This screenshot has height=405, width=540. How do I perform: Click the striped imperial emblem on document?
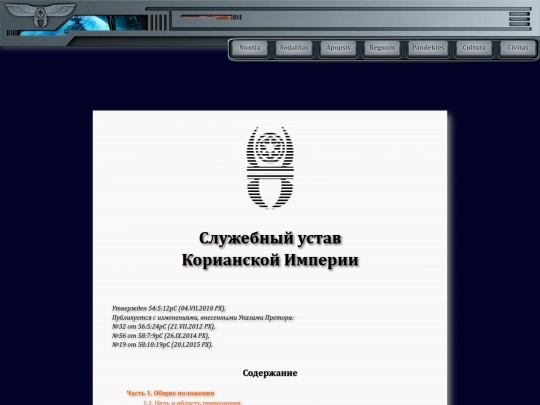(270, 168)
